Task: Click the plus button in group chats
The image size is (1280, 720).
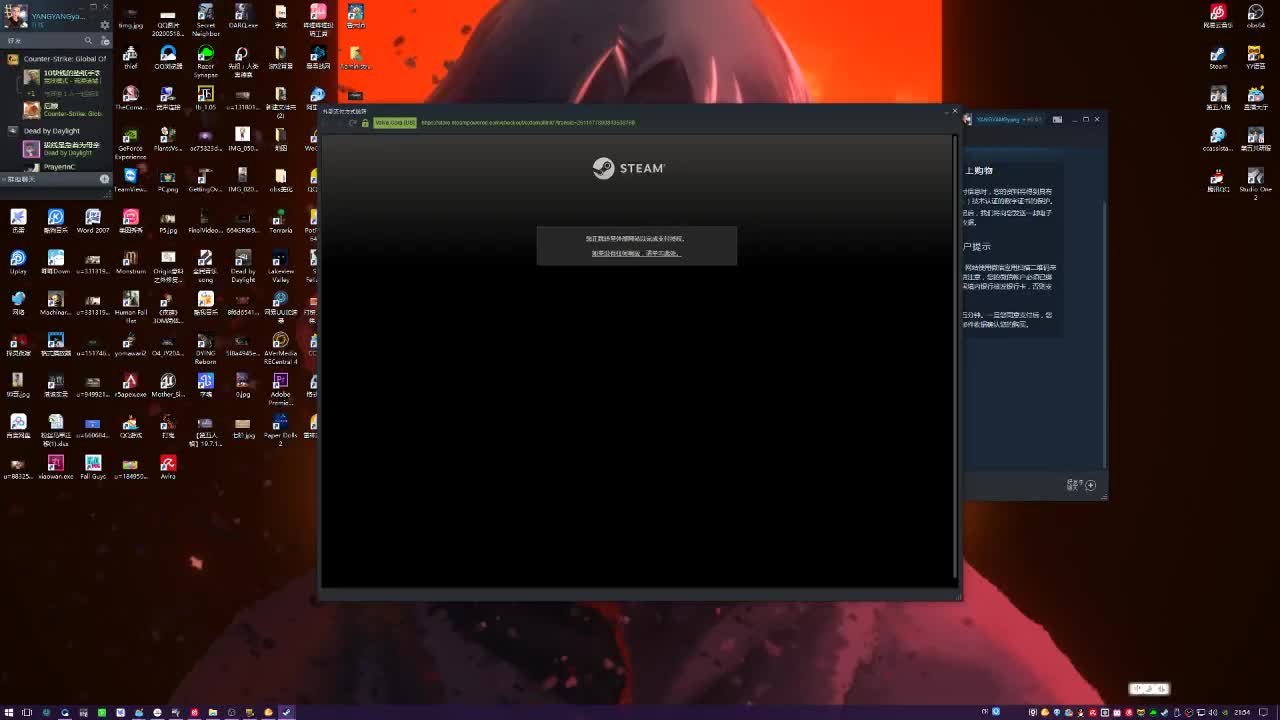Action: [x=105, y=179]
